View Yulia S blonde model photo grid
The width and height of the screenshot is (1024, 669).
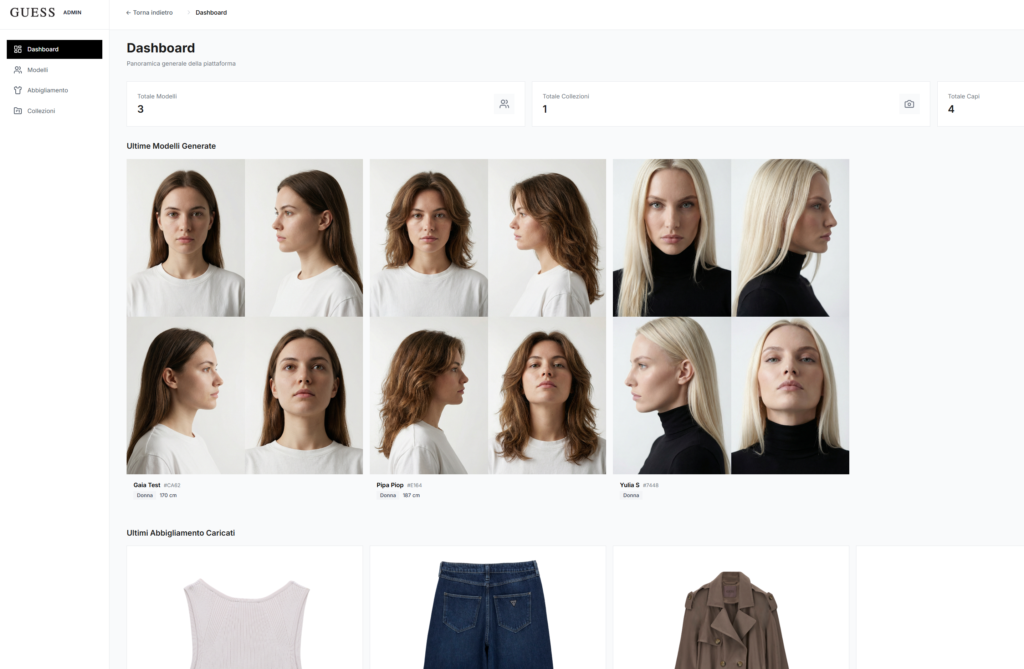[730, 316]
